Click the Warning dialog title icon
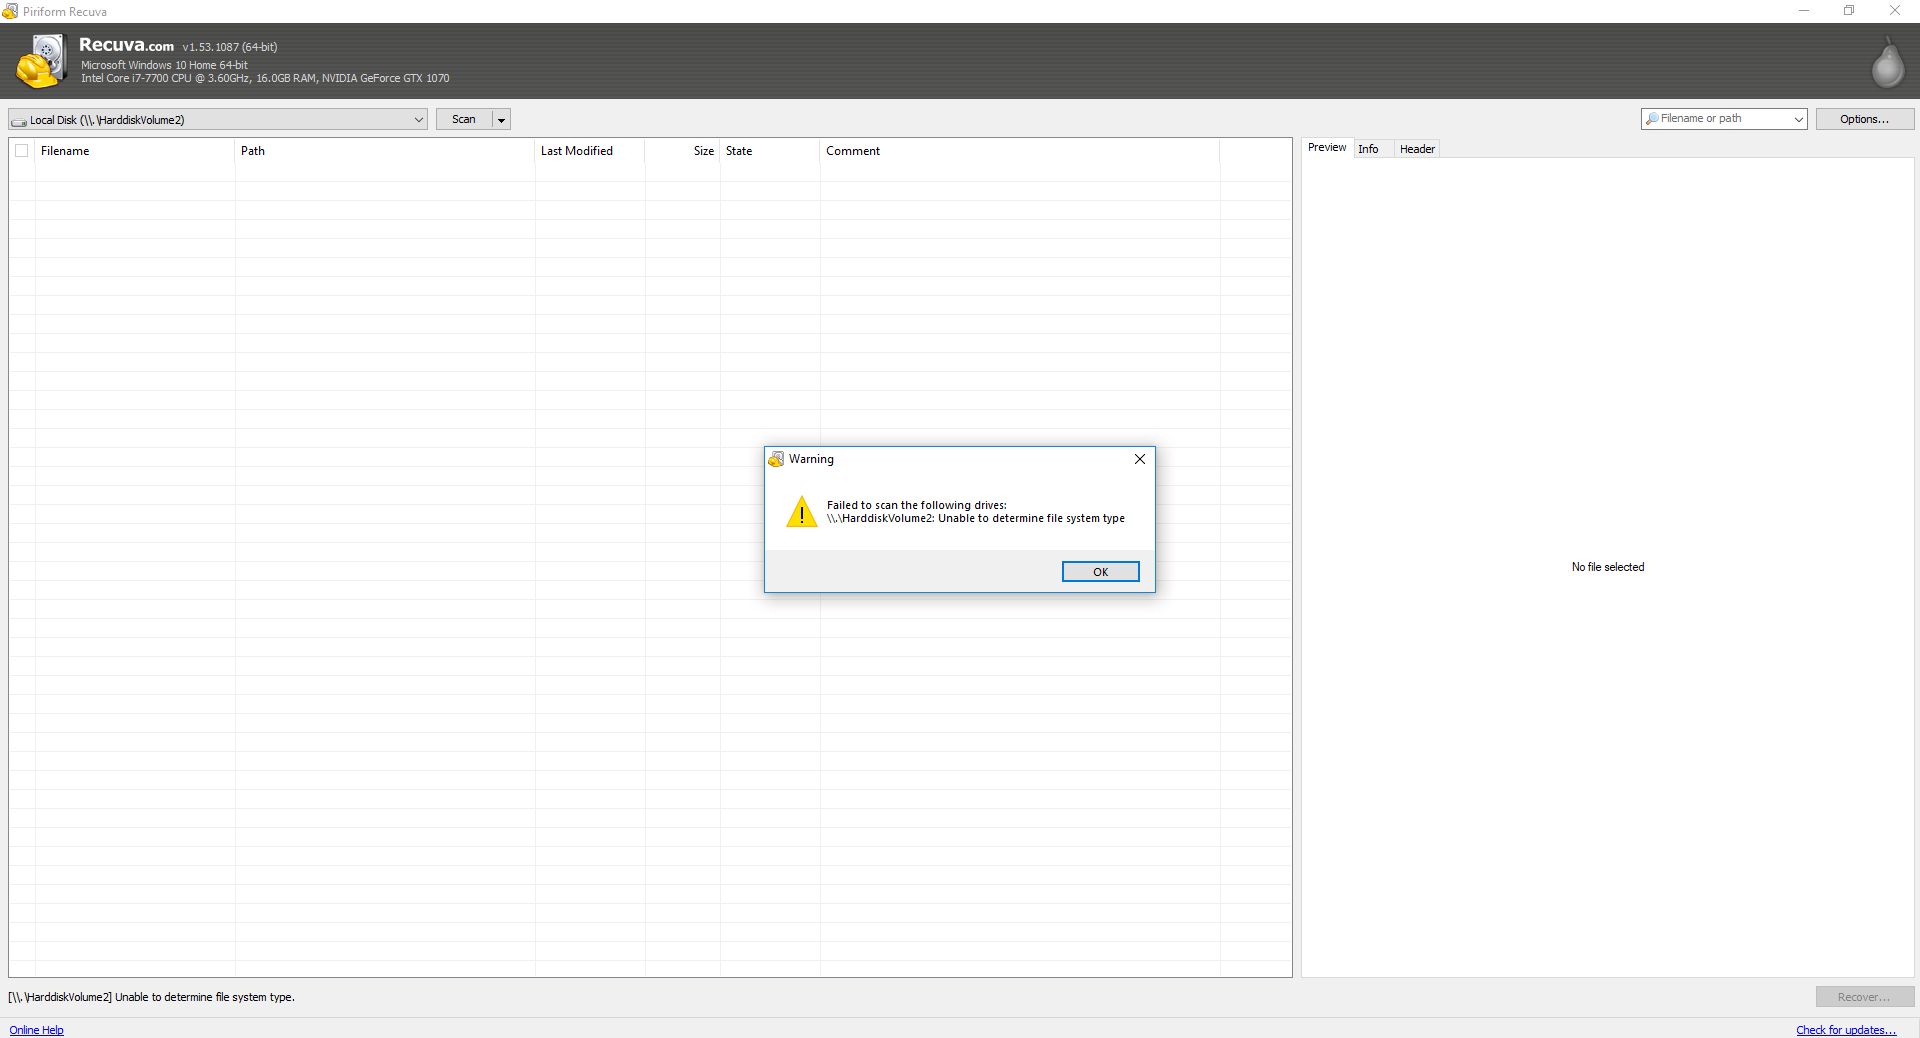The image size is (1920, 1038). point(777,459)
